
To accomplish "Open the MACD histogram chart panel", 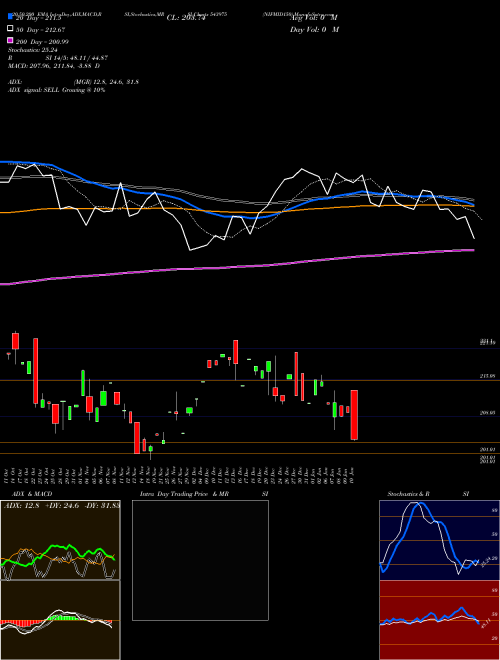I will [x=60, y=620].
